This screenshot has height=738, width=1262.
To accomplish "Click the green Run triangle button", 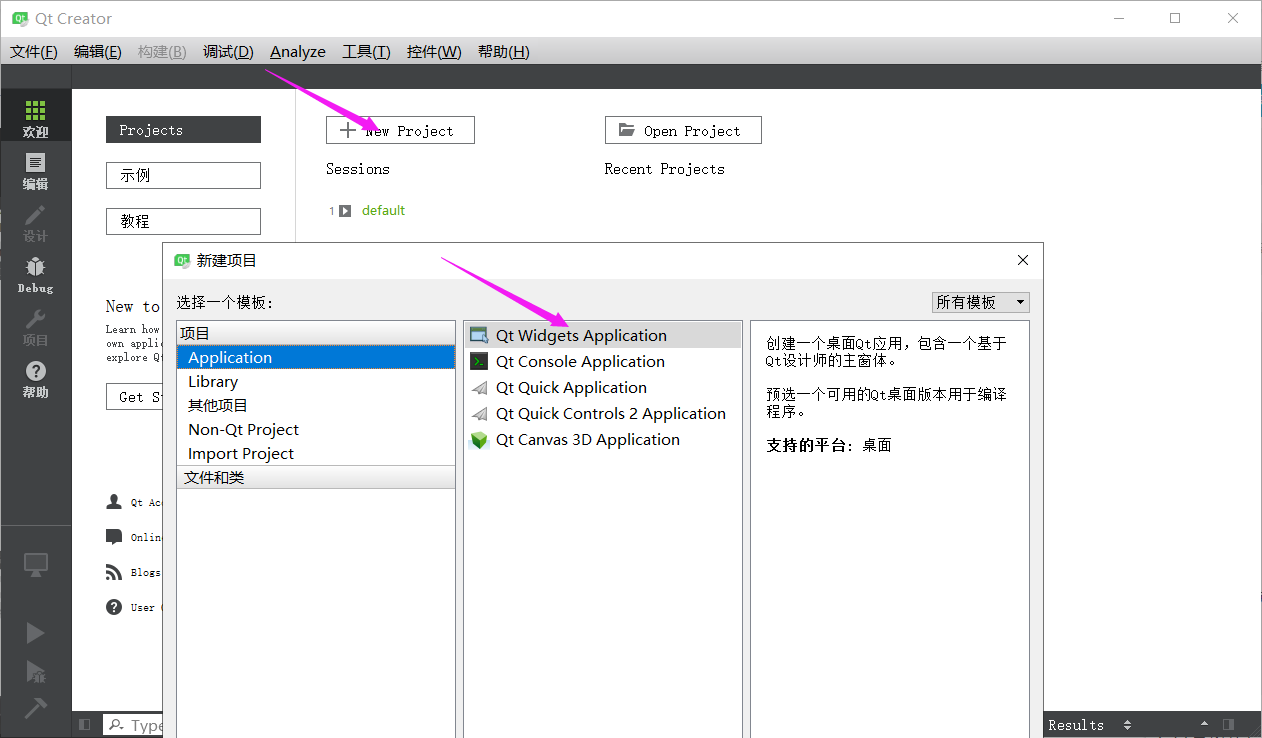I will point(35,632).
